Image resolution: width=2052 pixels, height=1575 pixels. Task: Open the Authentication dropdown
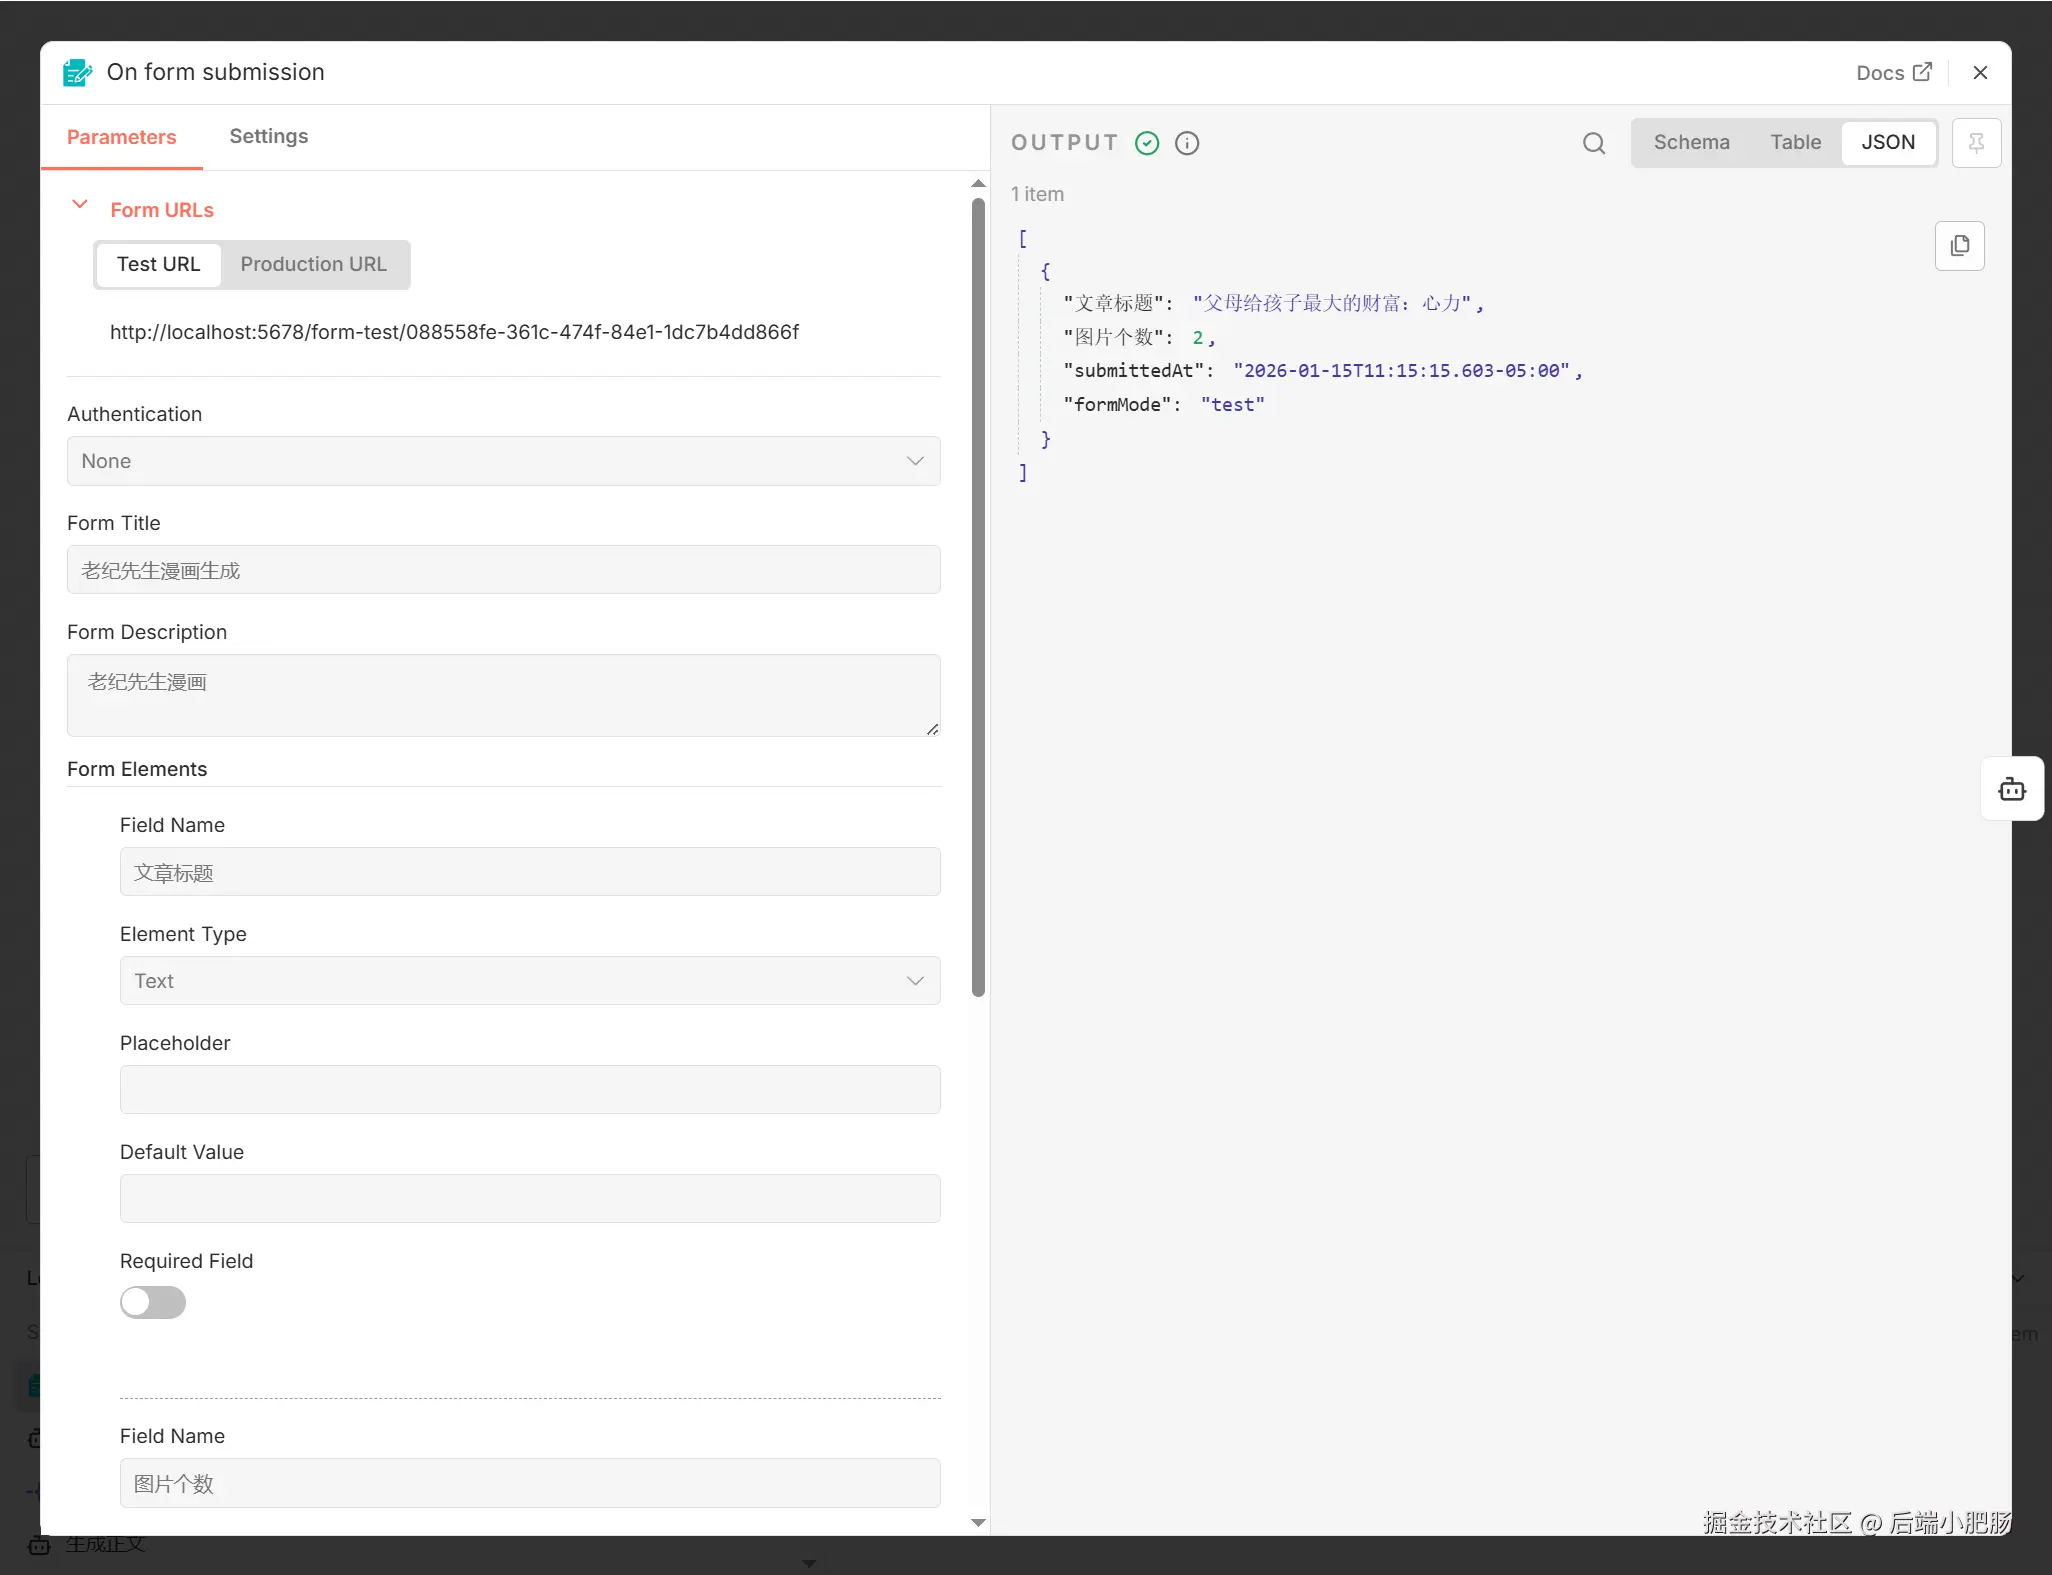click(x=503, y=461)
